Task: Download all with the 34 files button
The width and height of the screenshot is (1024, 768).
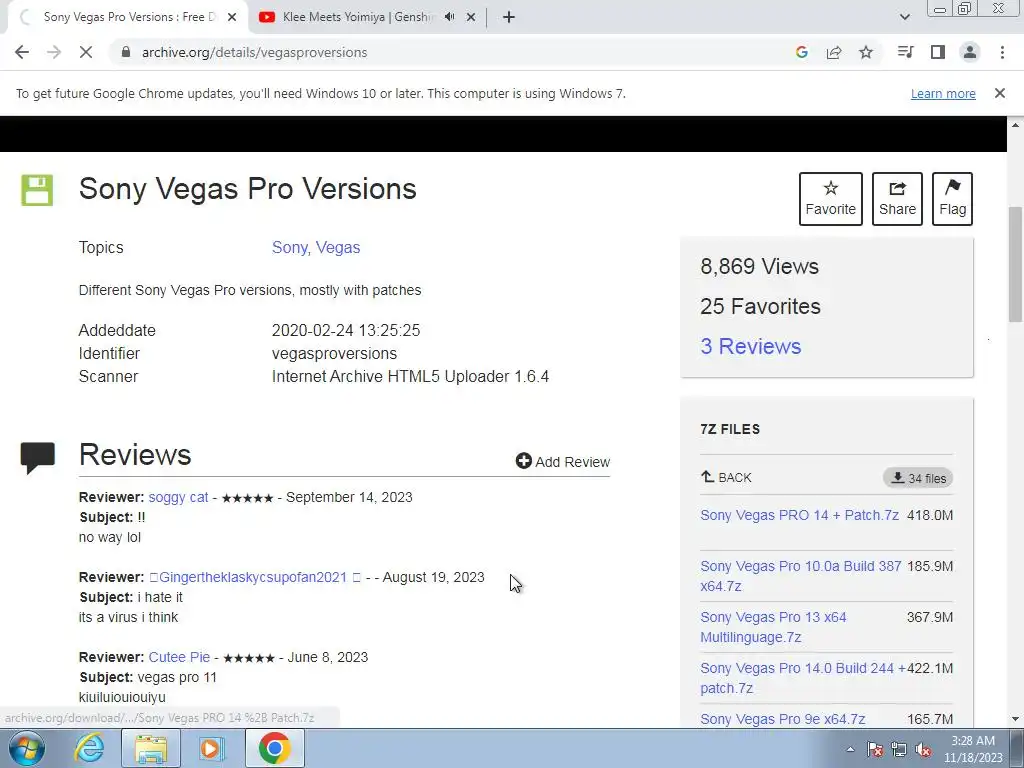Action: click(x=918, y=478)
